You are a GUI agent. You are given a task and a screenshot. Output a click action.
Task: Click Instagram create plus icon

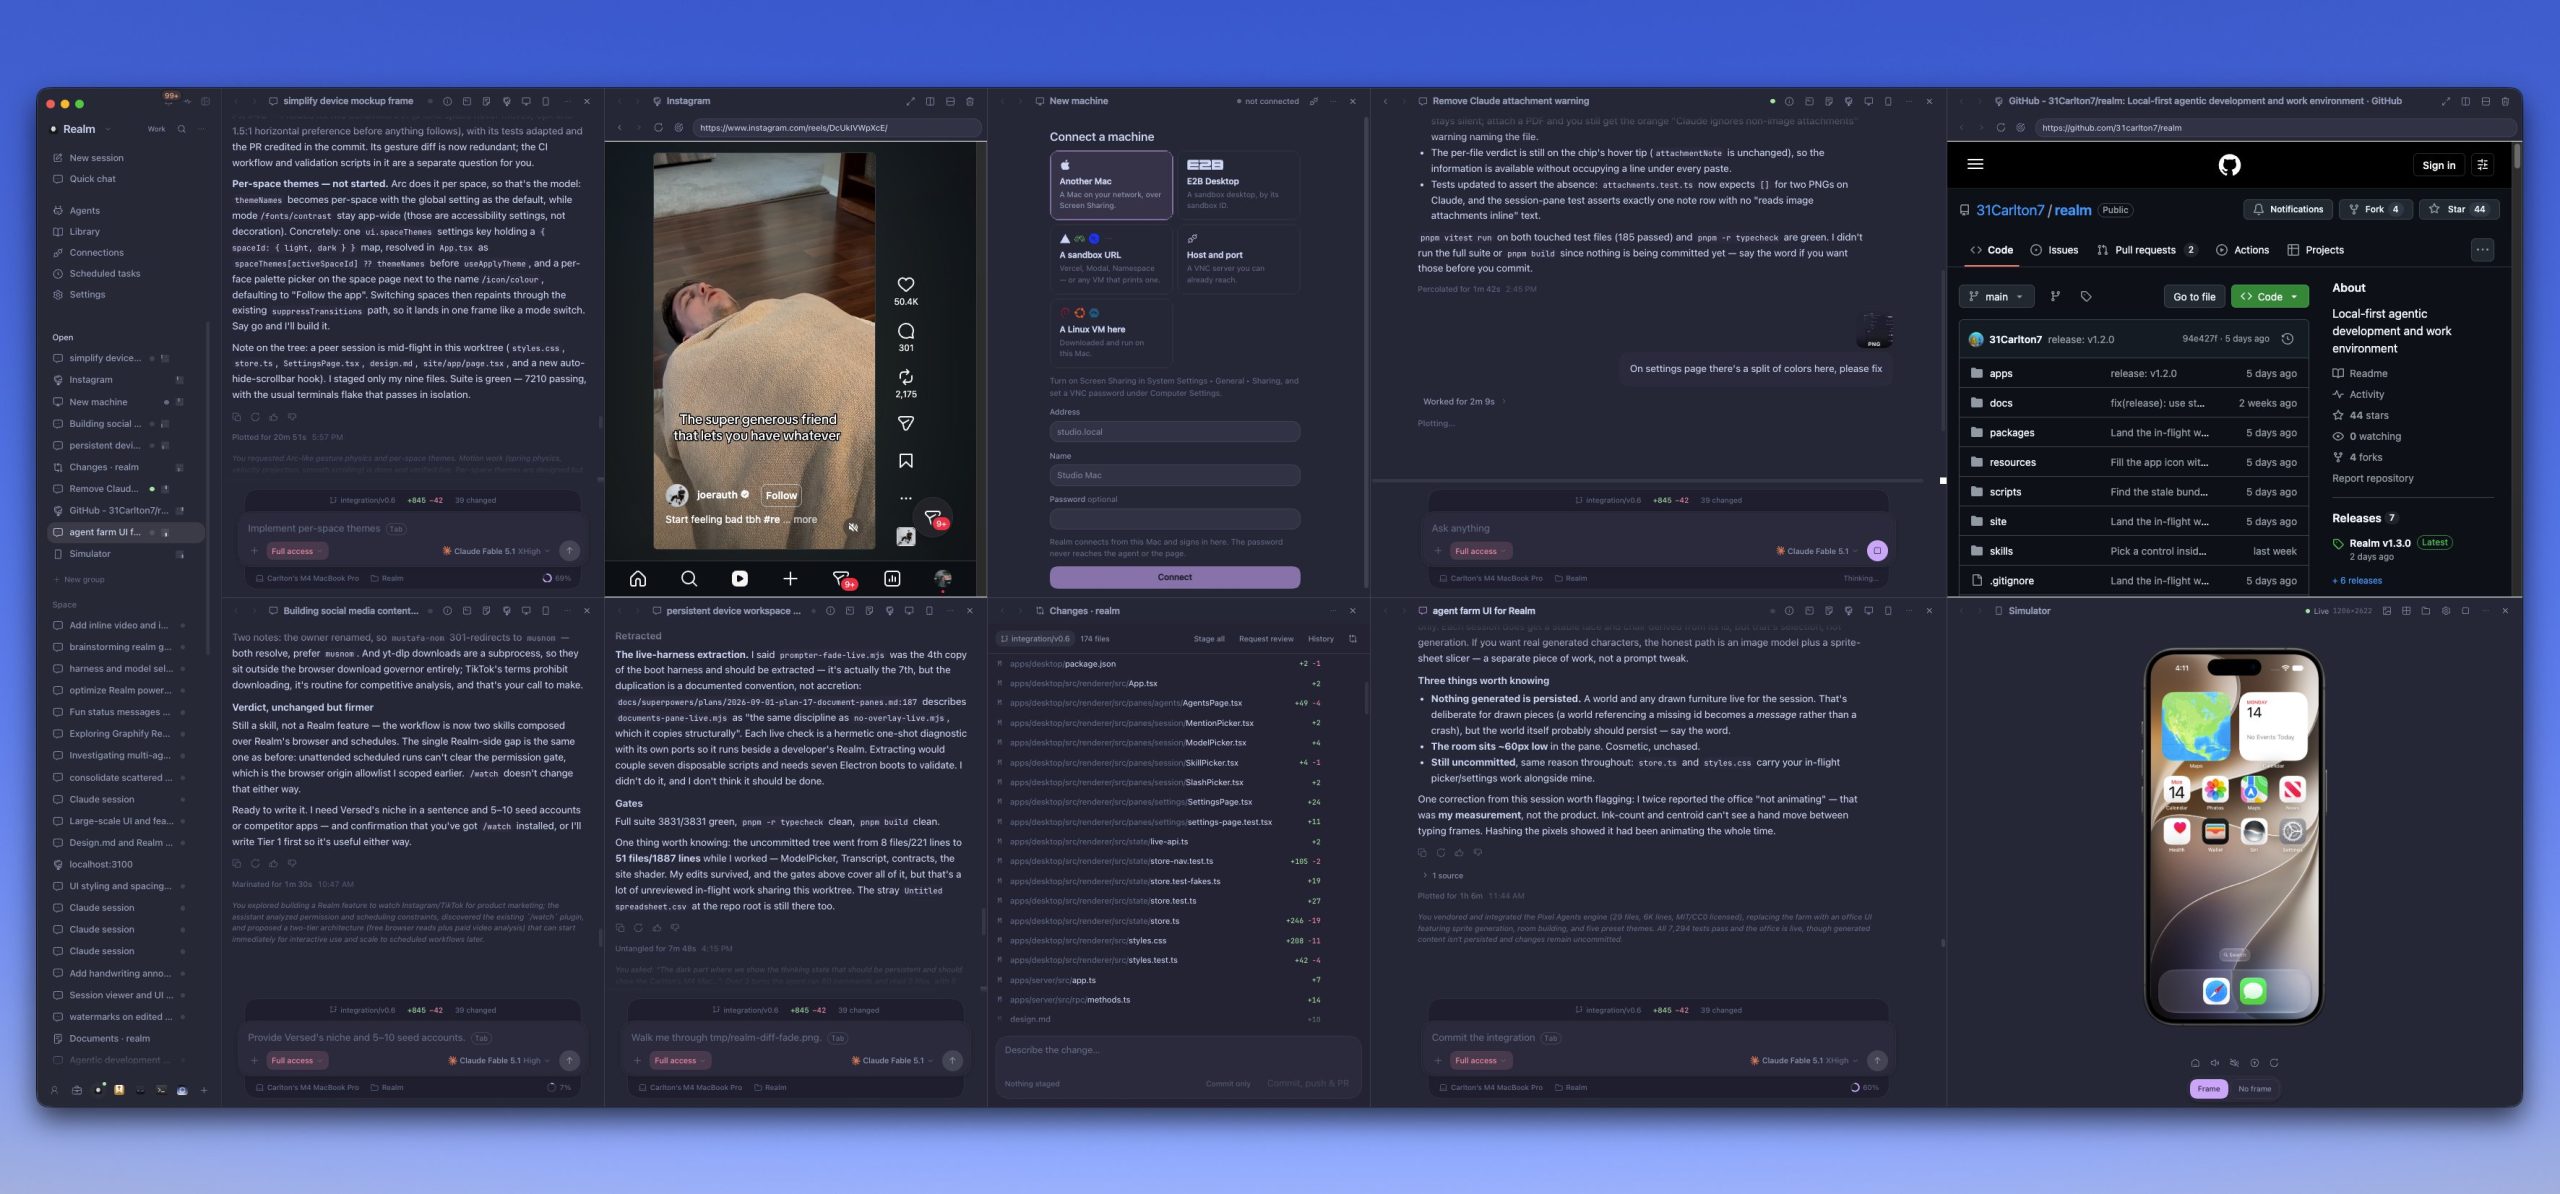click(x=790, y=578)
